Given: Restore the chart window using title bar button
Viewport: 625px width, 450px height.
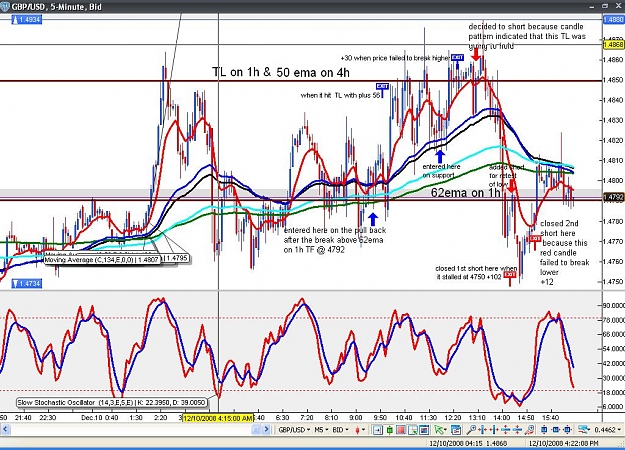Looking at the screenshot, I should (x=605, y=6).
